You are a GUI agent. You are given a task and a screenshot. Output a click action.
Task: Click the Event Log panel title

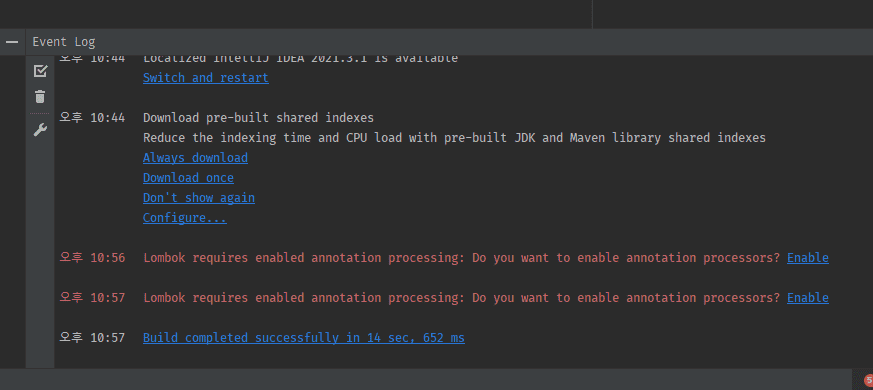click(x=63, y=42)
